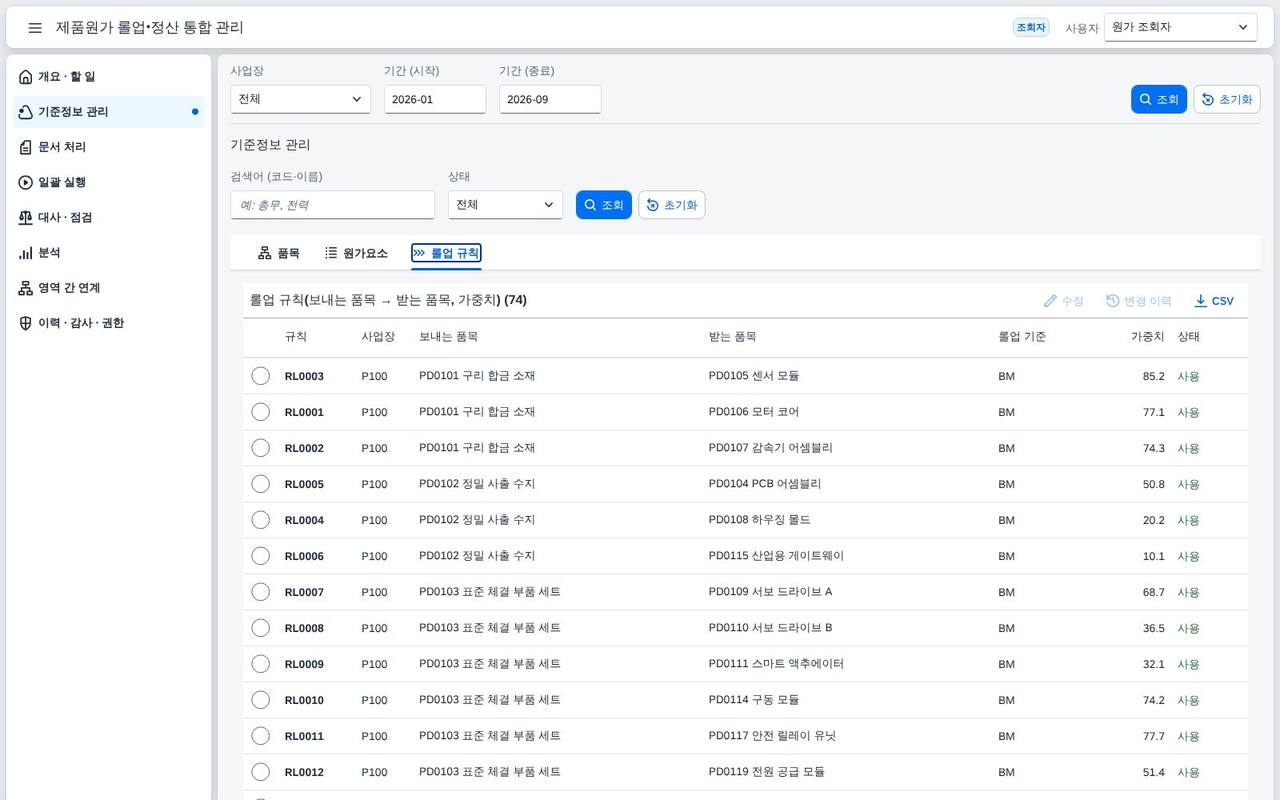Open 영역 간 연계 hierarchy icon

pos(26,288)
